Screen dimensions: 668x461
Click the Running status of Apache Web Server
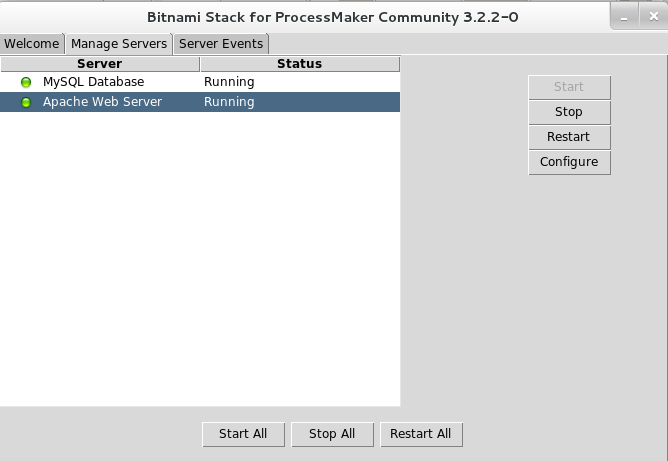pos(229,102)
